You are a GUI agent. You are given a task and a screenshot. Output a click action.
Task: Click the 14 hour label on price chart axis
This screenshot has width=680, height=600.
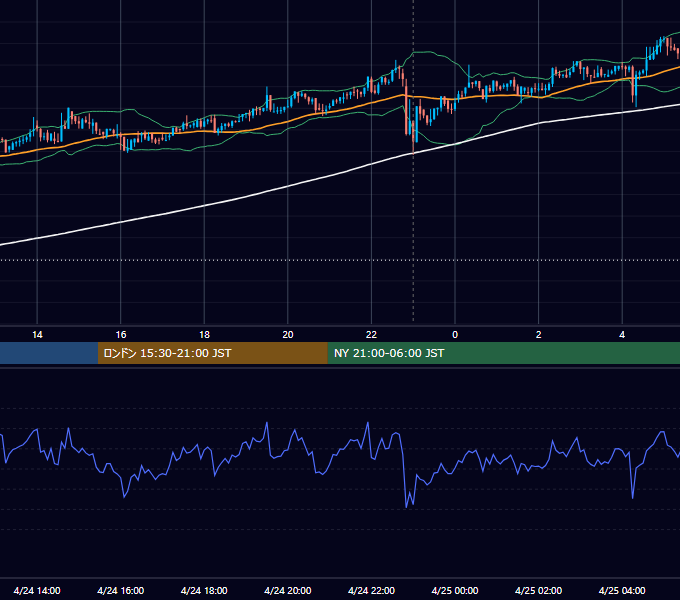tap(37, 335)
